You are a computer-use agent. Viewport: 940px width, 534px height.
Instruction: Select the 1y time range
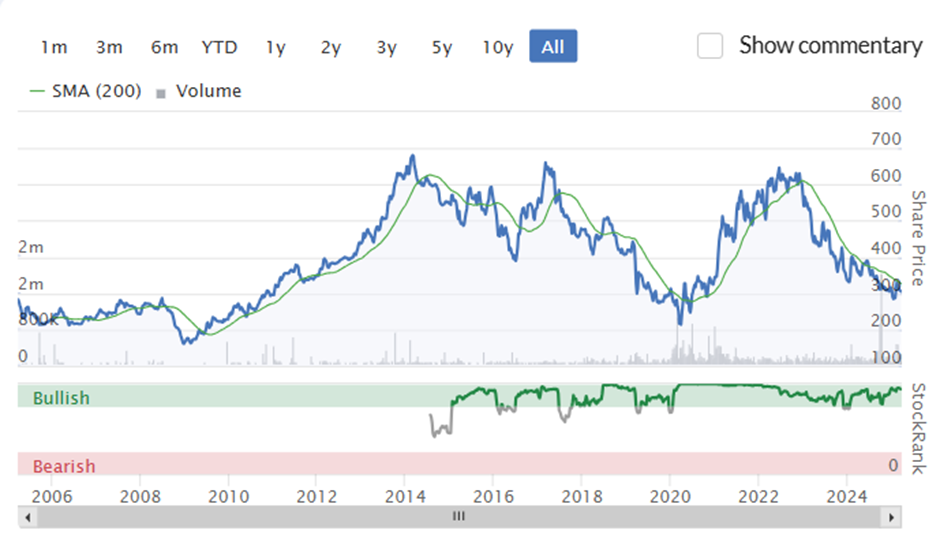point(276,47)
